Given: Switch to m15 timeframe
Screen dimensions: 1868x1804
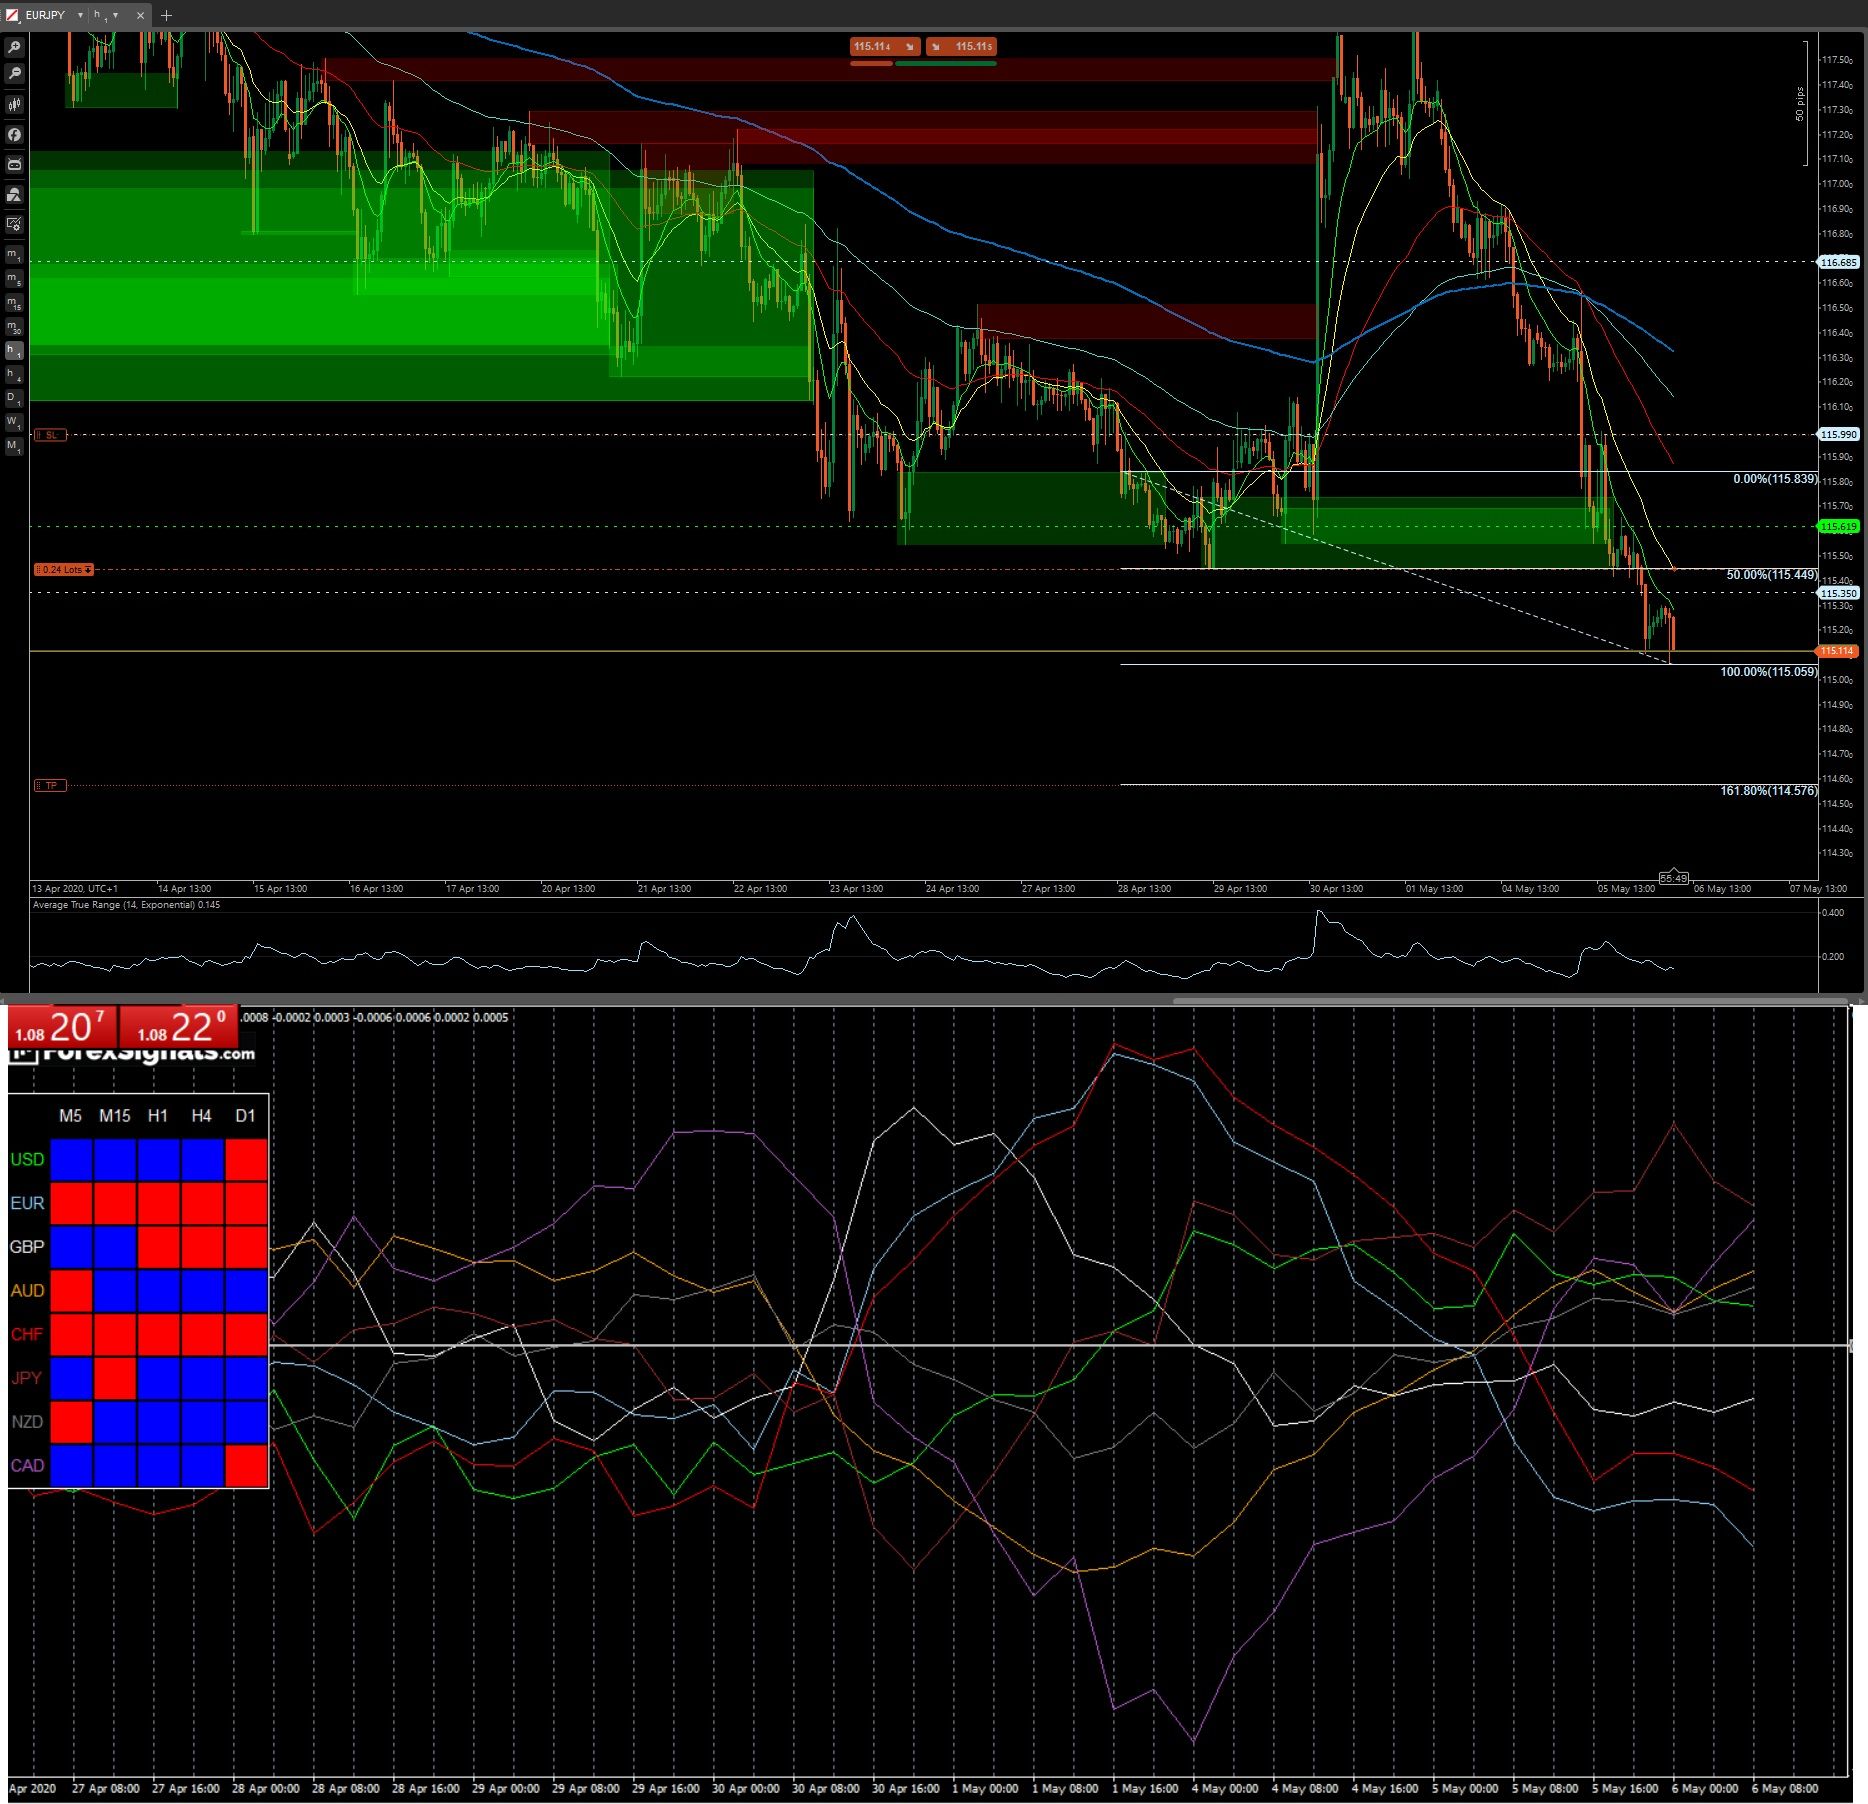Looking at the screenshot, I should (14, 303).
